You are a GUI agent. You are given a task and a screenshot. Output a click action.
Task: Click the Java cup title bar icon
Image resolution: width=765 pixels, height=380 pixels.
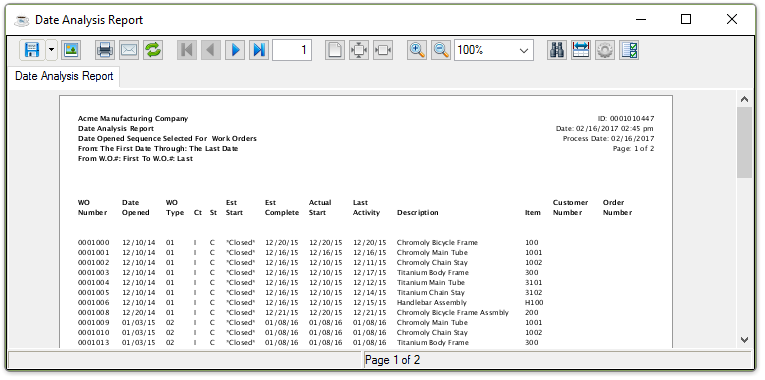pyautogui.click(x=21, y=20)
